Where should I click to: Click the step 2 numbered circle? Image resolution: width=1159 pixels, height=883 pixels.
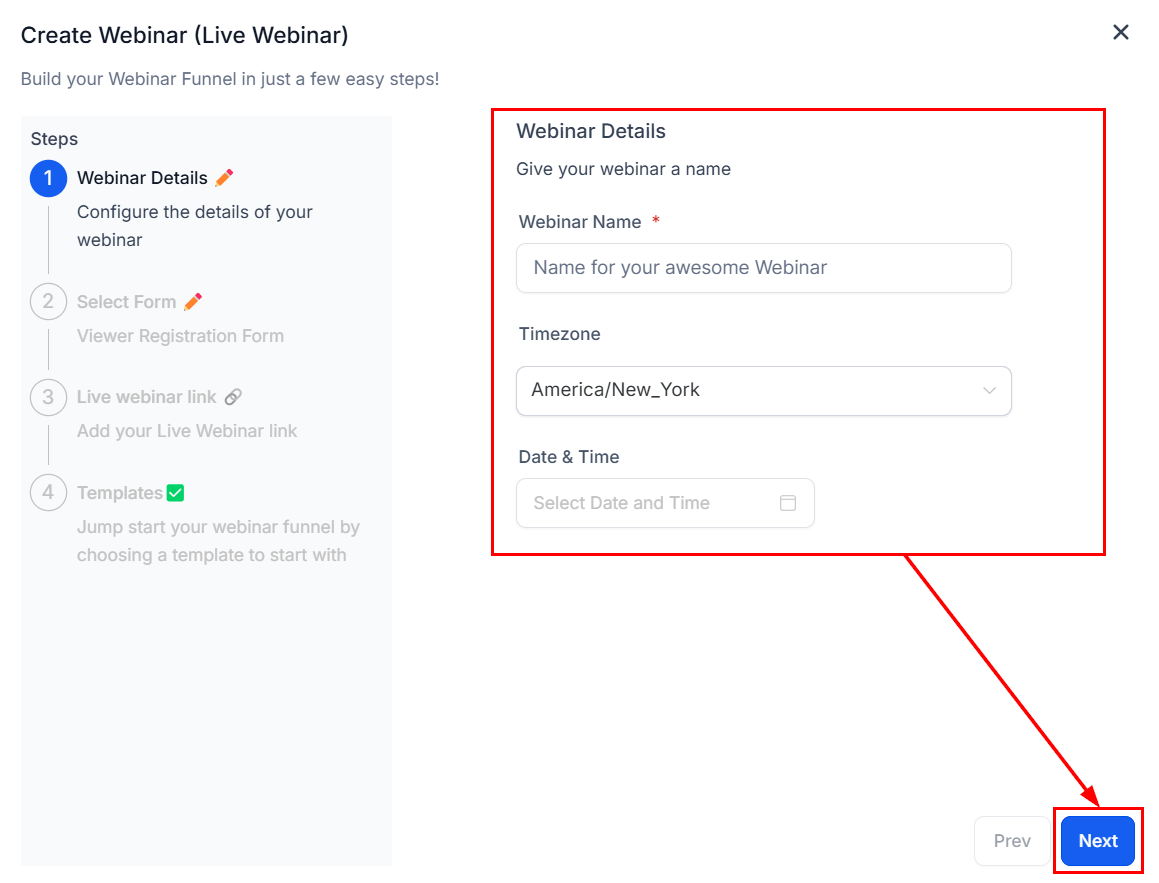(48, 302)
